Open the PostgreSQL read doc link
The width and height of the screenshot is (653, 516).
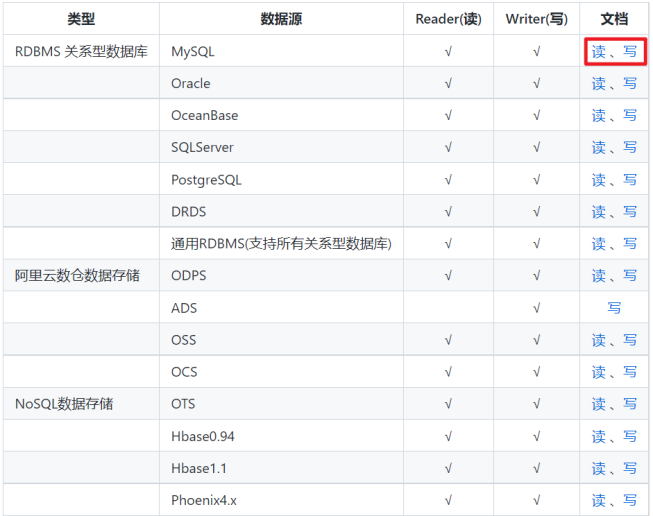tap(599, 180)
